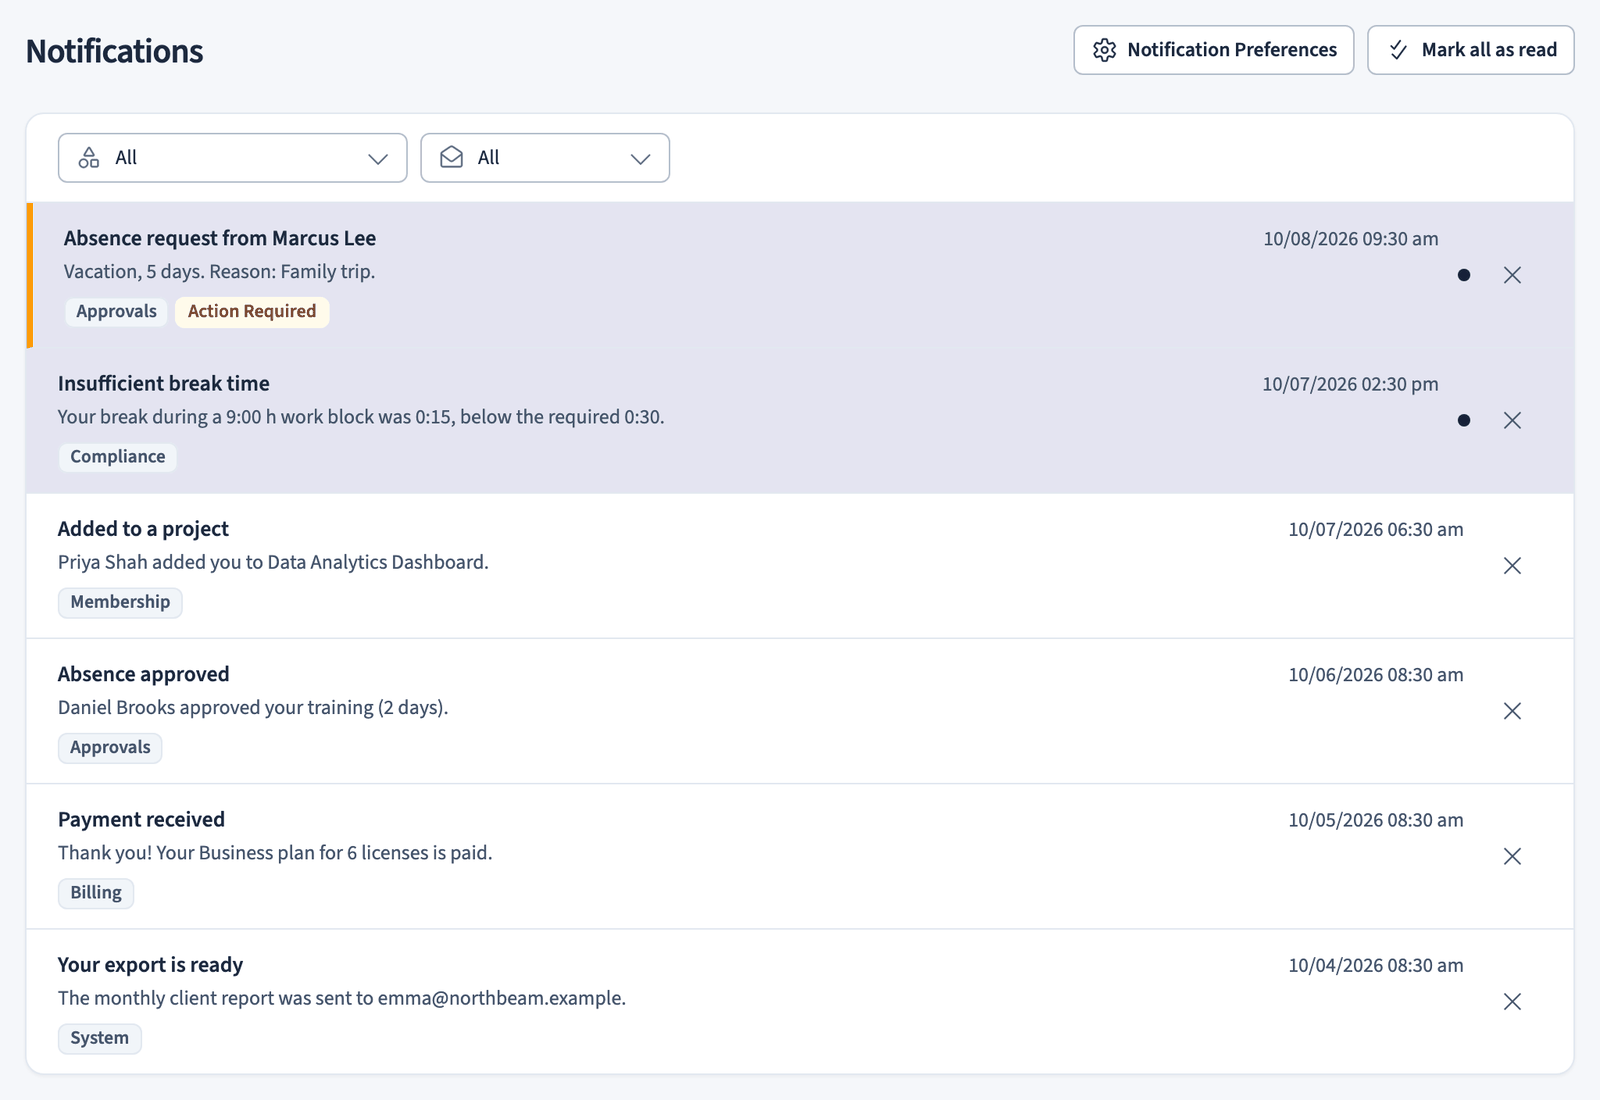Screen dimensions: 1600x1100
Task: Click timestamp 10/07/2026 02:30 pm
Action: tap(1351, 384)
